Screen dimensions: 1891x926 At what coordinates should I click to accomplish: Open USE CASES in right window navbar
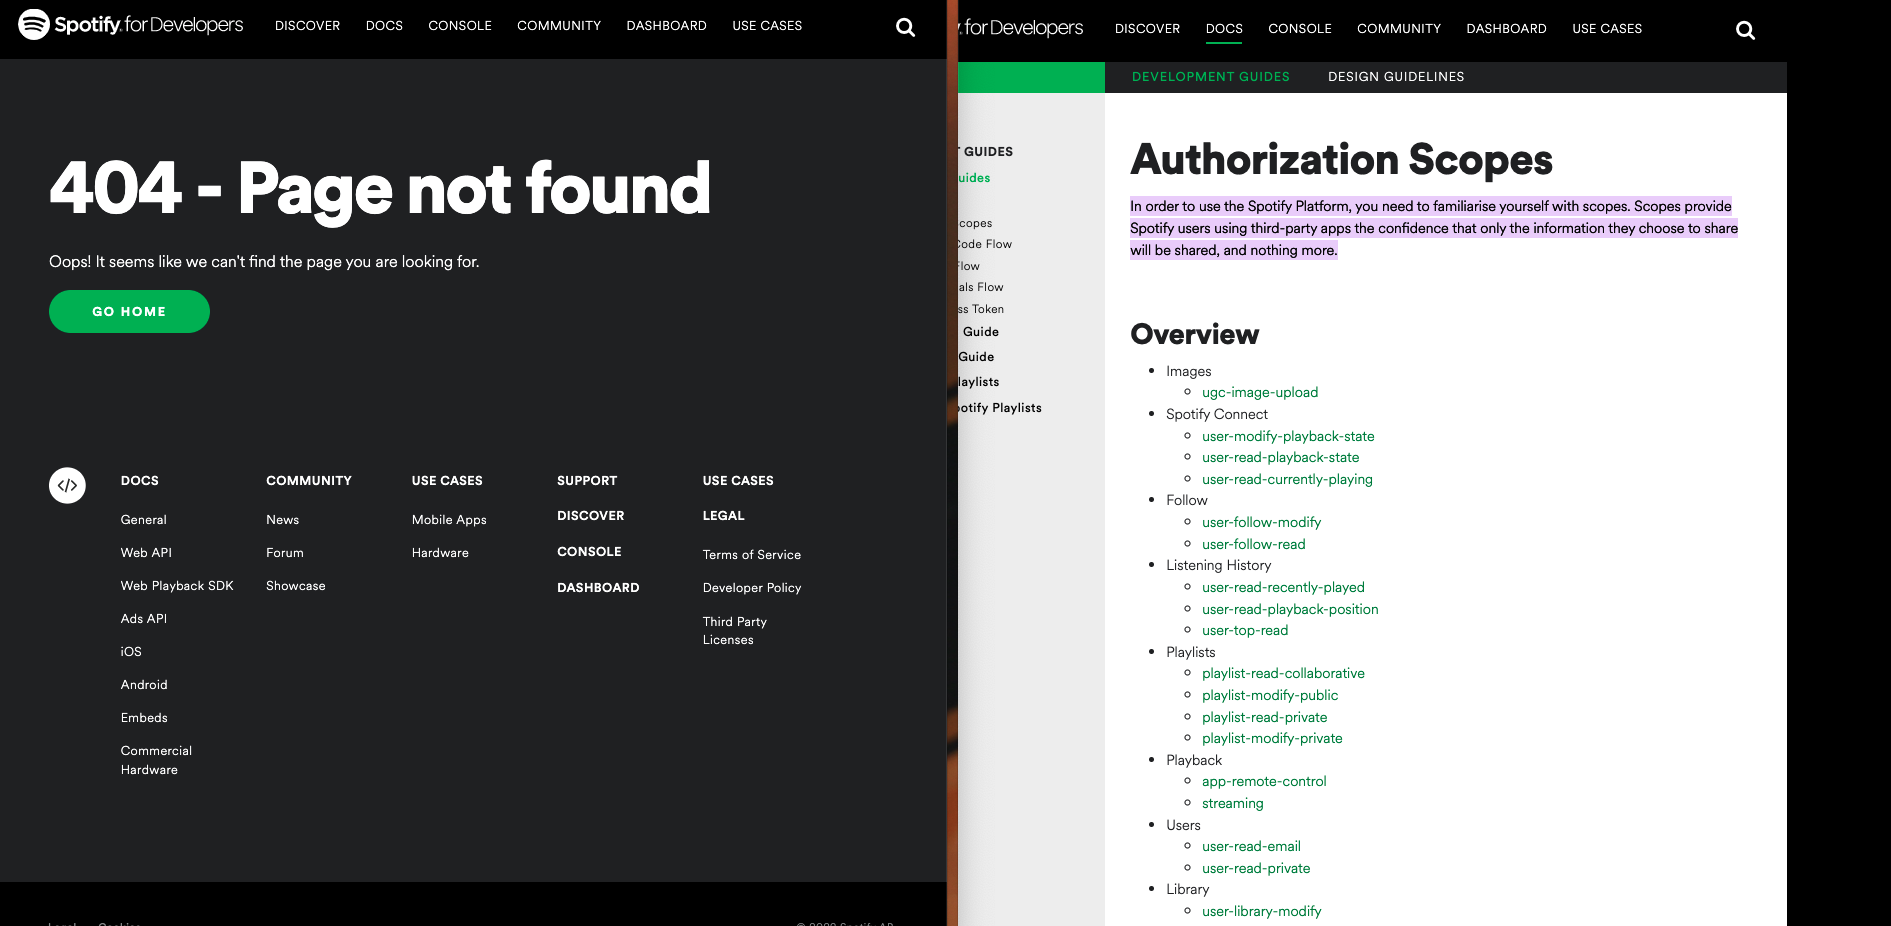1607,29
